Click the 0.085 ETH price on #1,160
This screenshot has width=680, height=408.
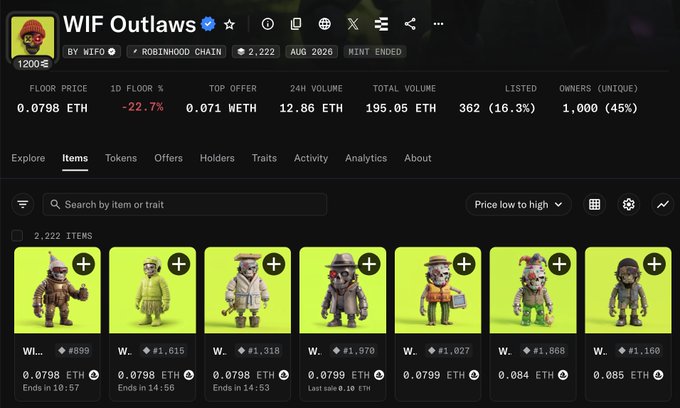click(622, 375)
